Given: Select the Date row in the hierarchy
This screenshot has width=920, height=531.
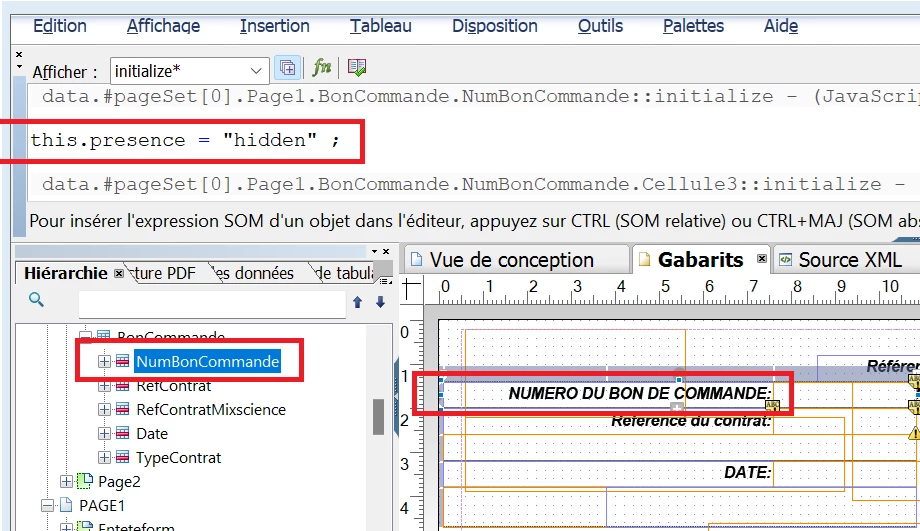Looking at the screenshot, I should tap(152, 434).
